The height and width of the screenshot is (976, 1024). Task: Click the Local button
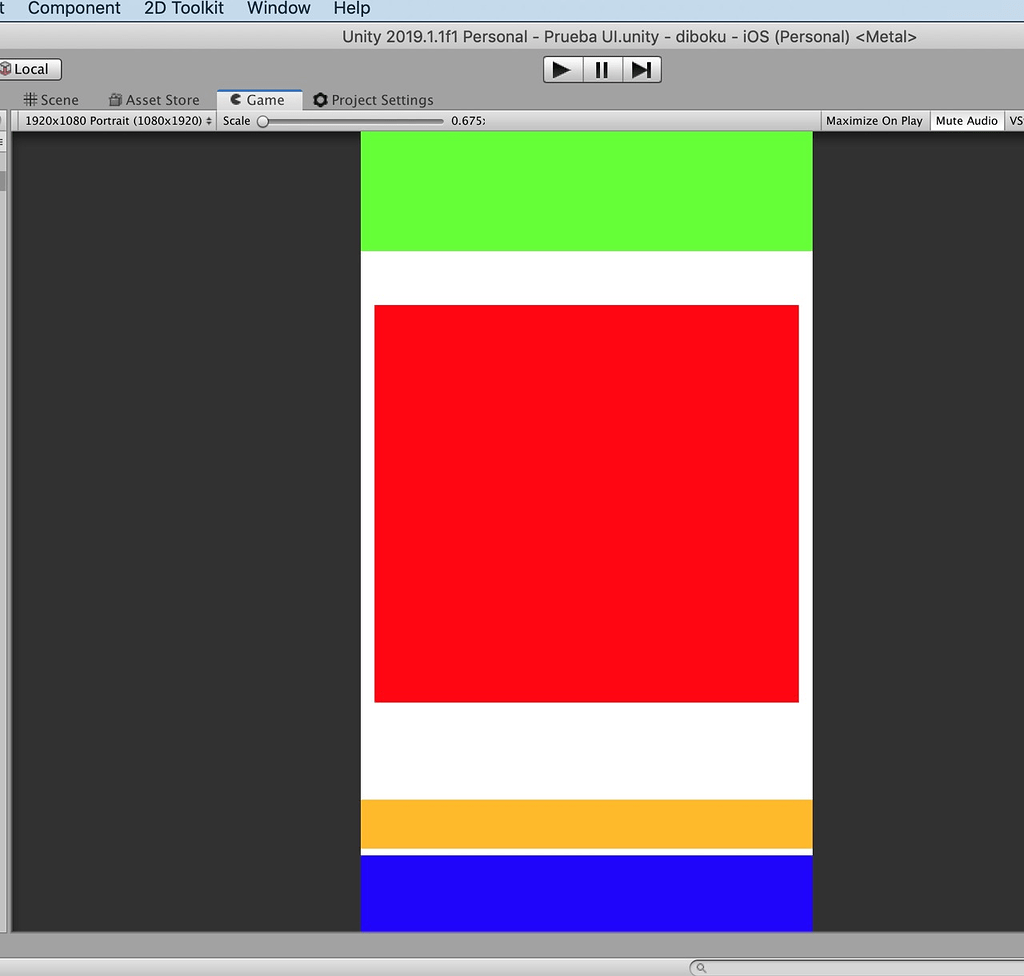pos(30,69)
